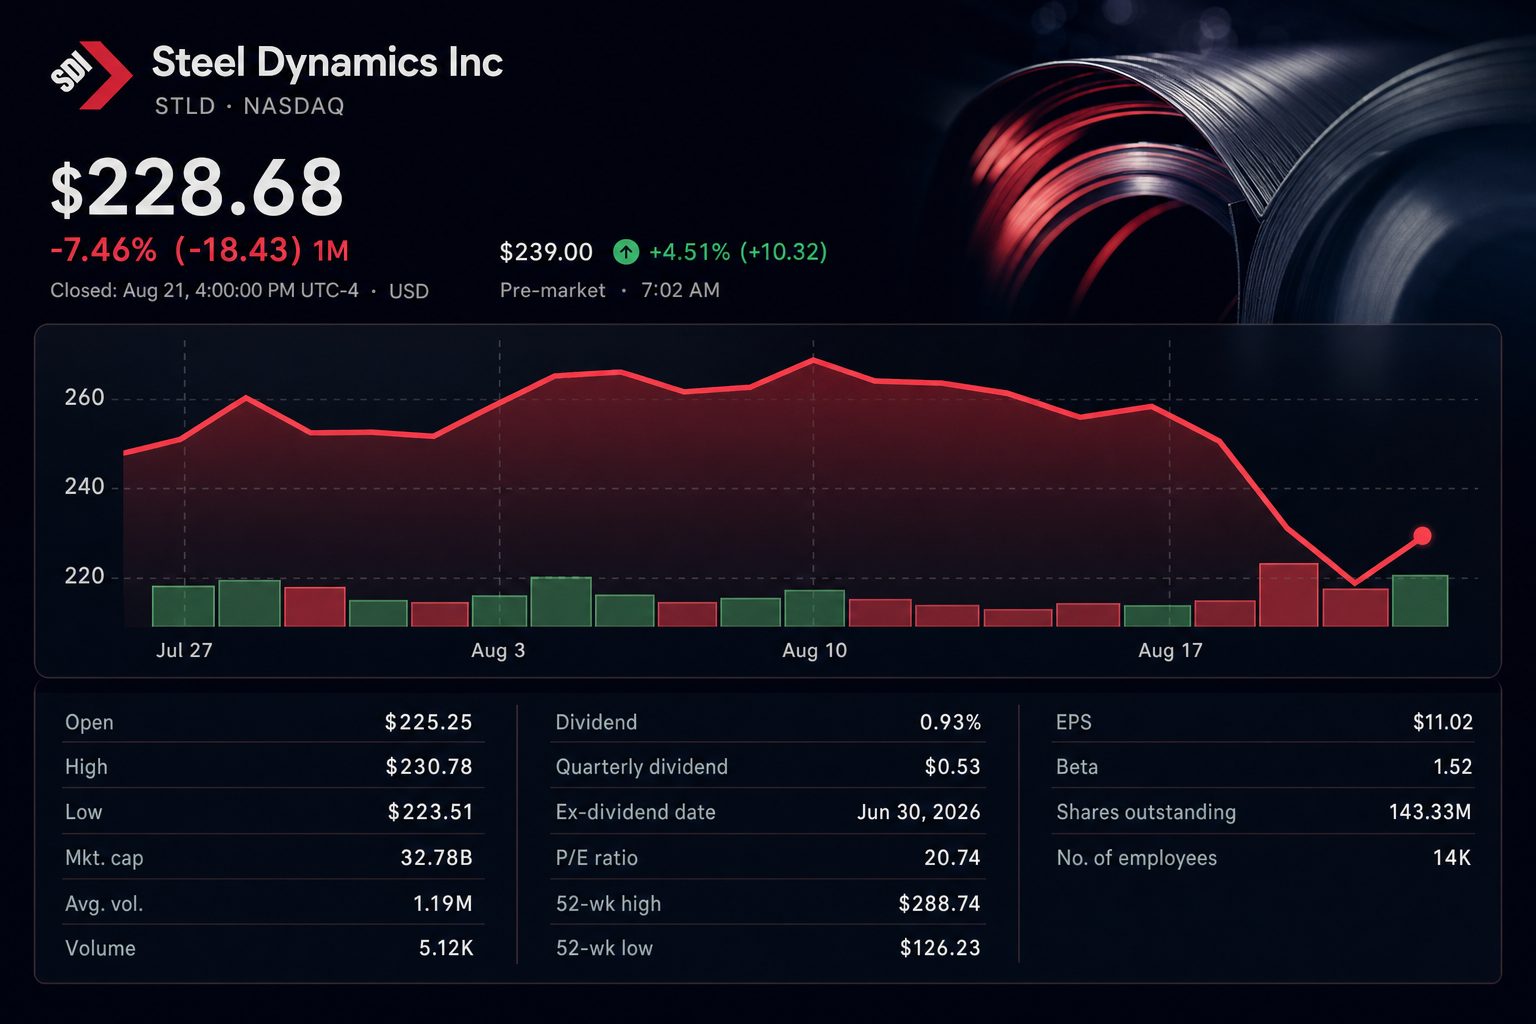Screen dimensions: 1536x1024
Task: Click the 'No. of employees' label
Action: 1137,858
